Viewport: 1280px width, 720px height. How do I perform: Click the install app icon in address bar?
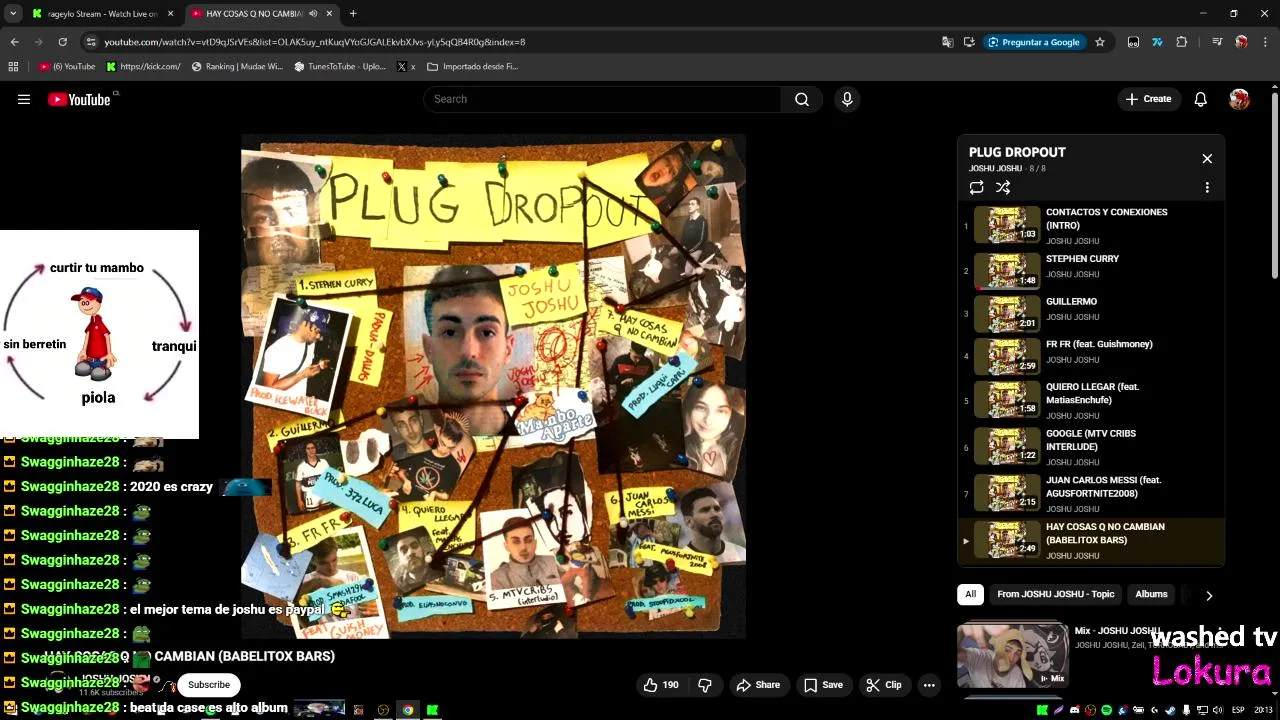click(969, 42)
